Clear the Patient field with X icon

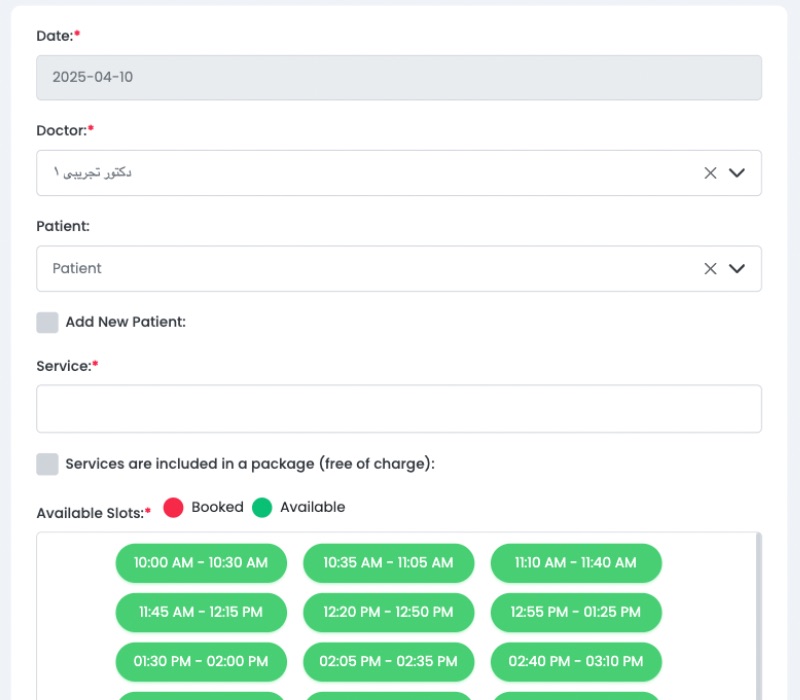point(710,269)
